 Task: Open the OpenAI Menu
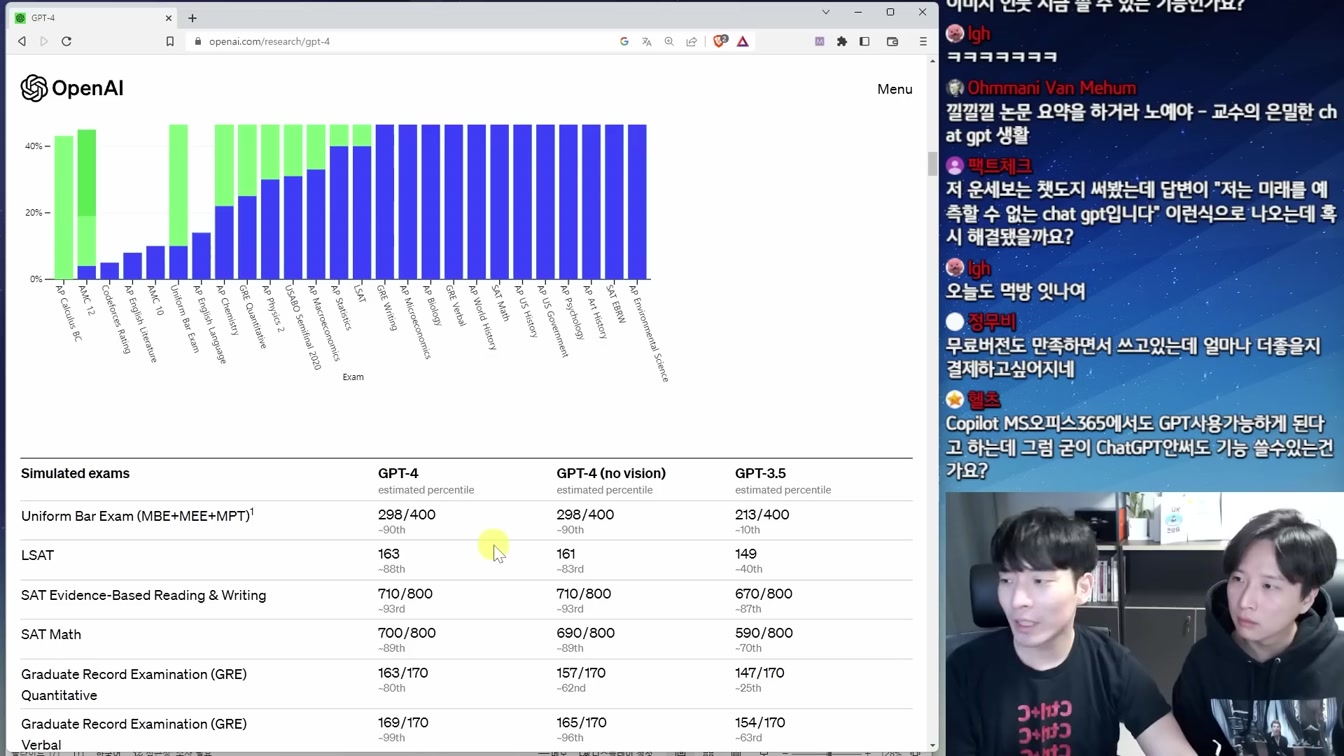pyautogui.click(x=895, y=89)
